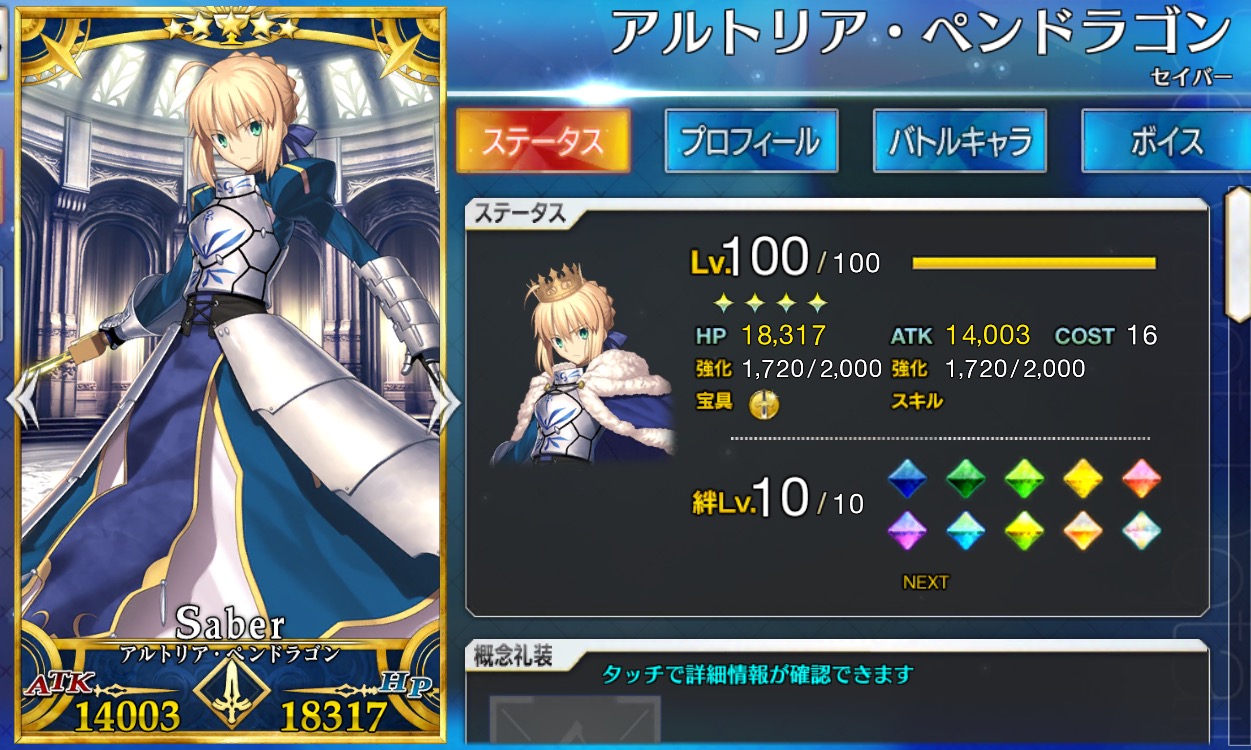Click the Saber servant card artwork
This screenshot has height=750, width=1251.
(231, 375)
